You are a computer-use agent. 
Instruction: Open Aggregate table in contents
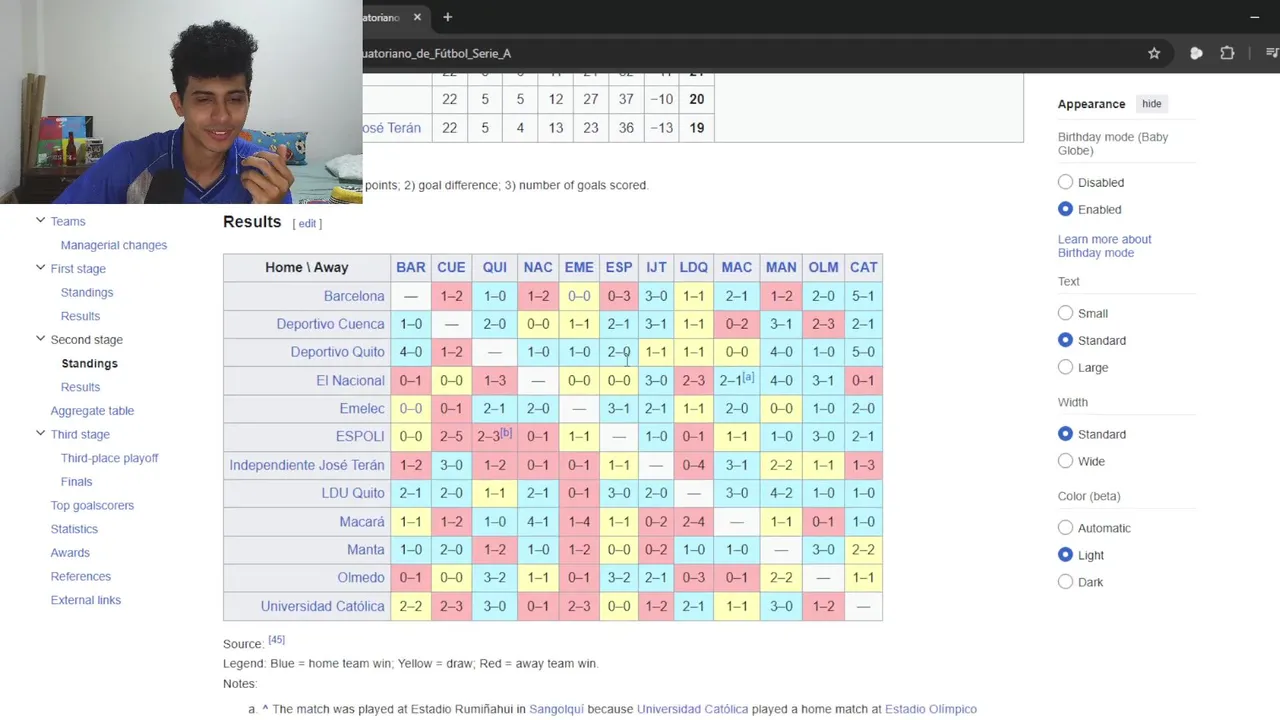point(92,411)
